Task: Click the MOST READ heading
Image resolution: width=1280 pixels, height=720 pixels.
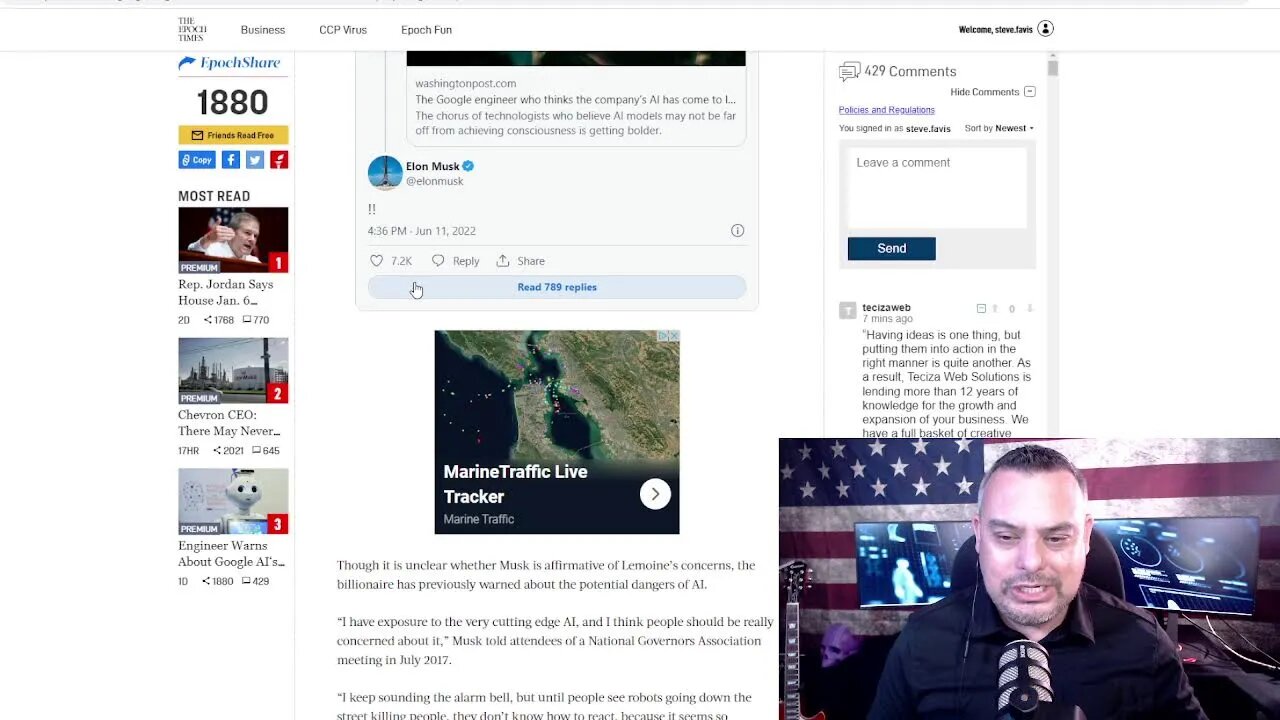Action: coord(214,196)
